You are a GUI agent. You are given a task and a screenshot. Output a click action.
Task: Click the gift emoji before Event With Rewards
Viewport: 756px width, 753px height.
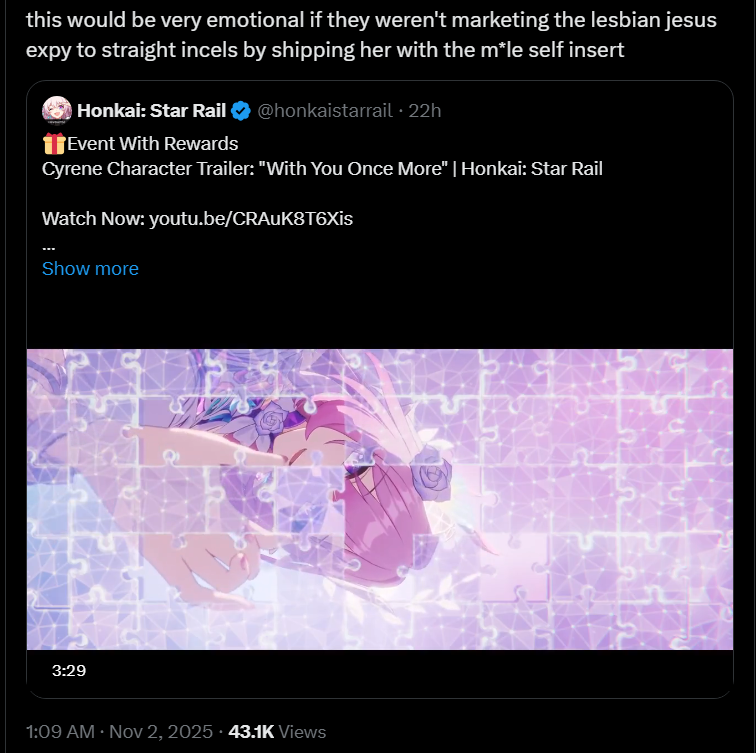54,144
